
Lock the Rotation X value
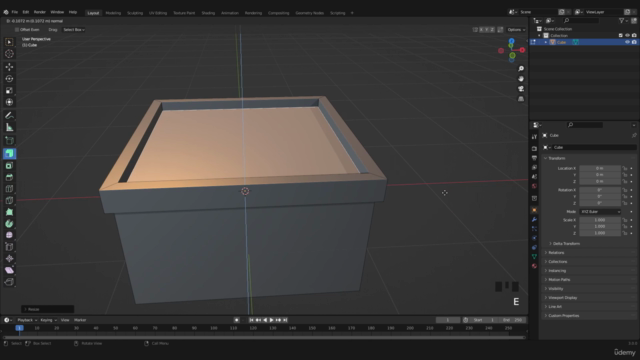[624, 190]
